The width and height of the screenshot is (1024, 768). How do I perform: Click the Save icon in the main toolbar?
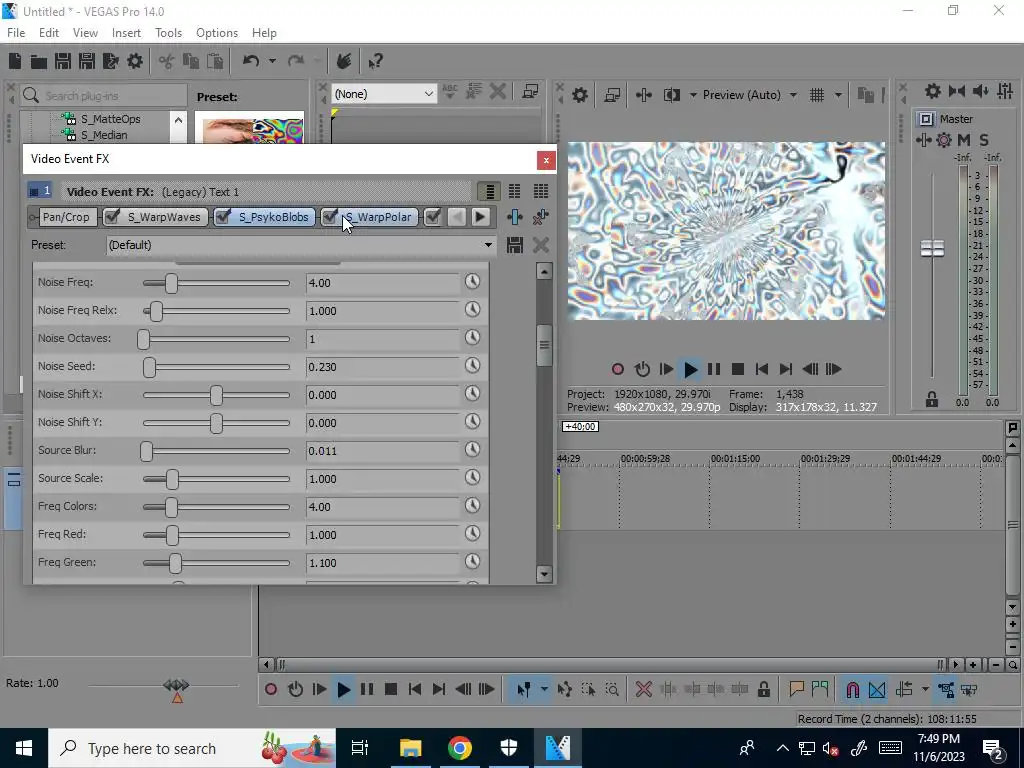[63, 61]
